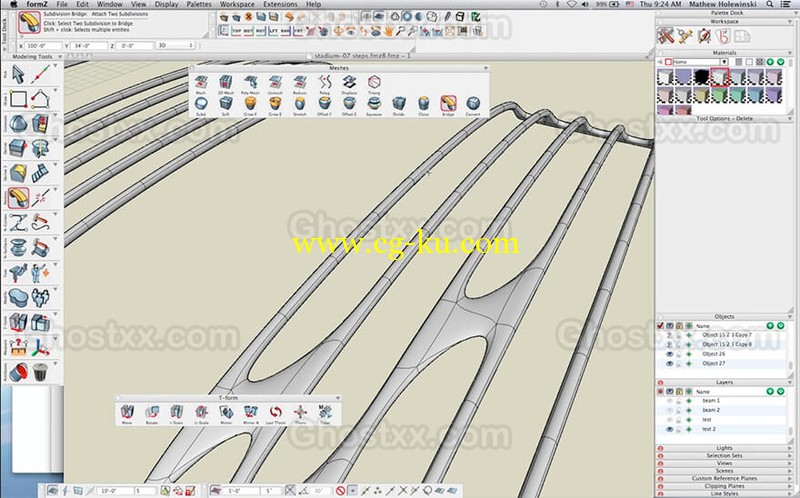Add a new object with green plus
The image size is (800, 498).
(x=770, y=326)
